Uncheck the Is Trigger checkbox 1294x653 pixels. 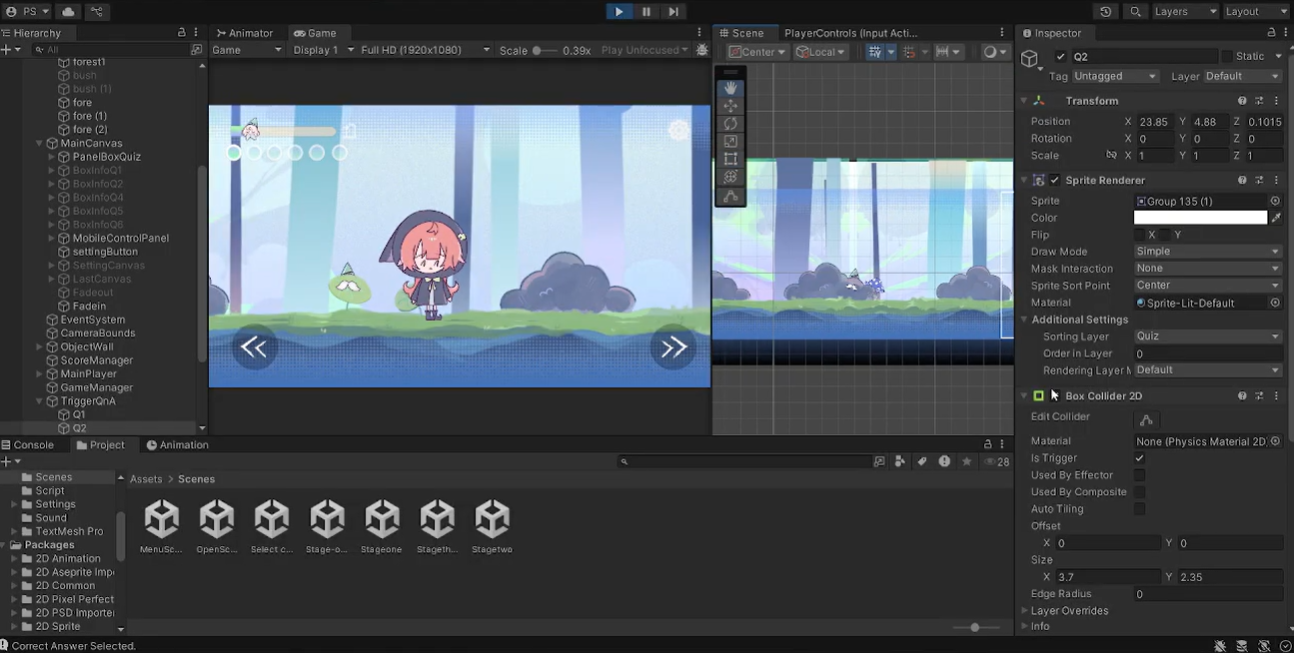click(1139, 458)
